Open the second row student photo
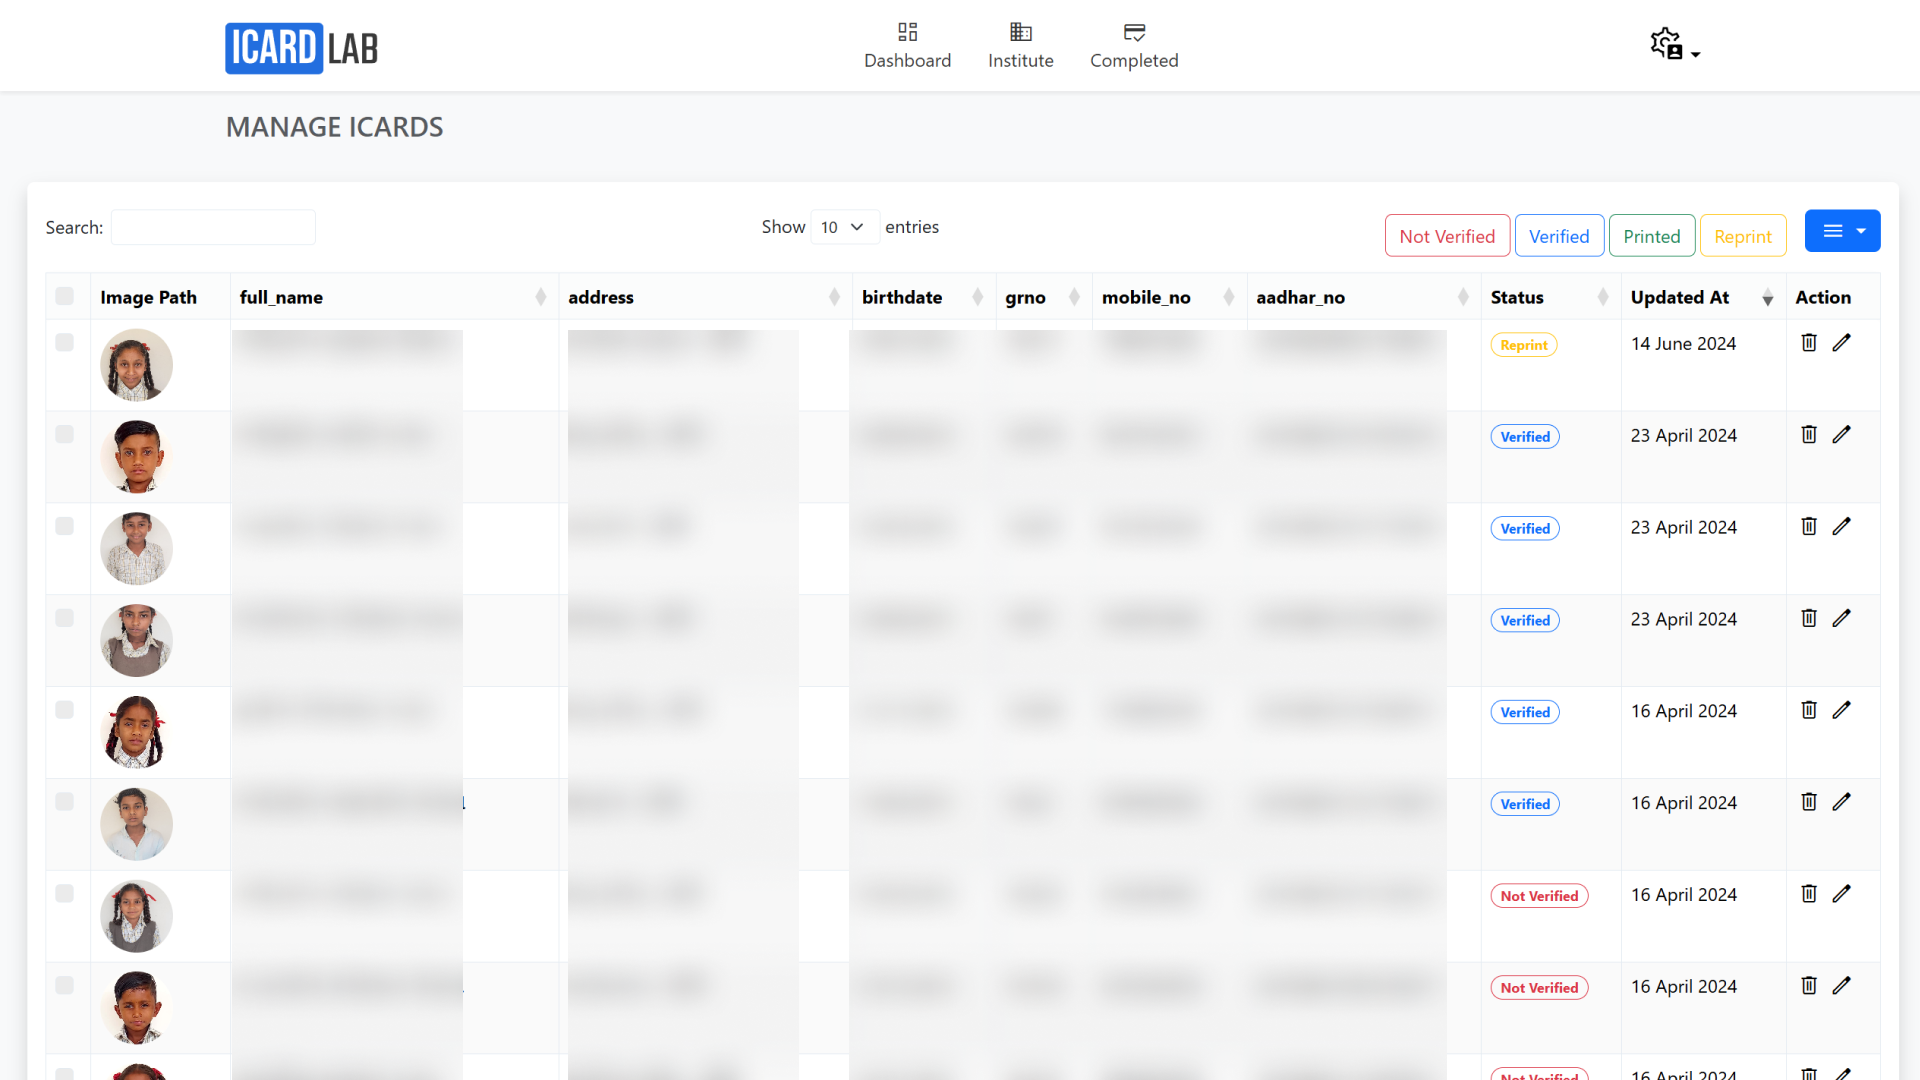 click(x=136, y=457)
